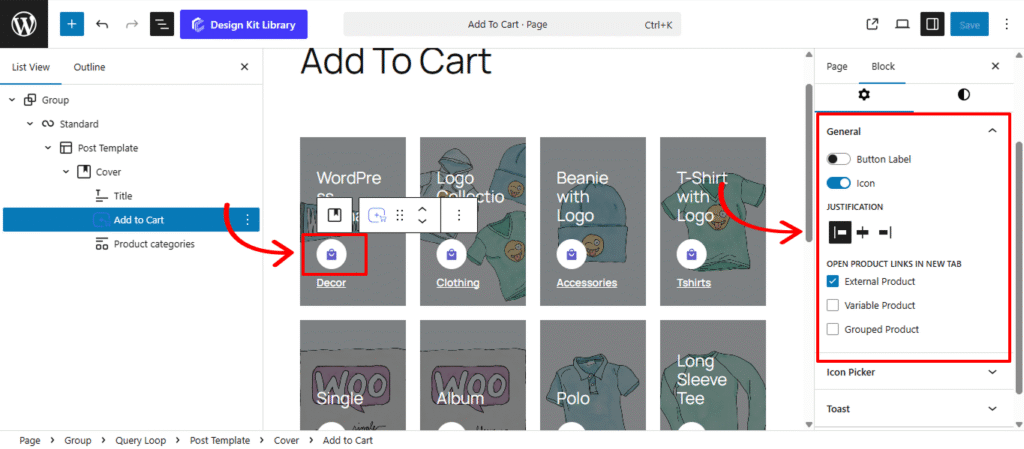
Task: Switch to the Page settings tab
Action: click(x=837, y=66)
